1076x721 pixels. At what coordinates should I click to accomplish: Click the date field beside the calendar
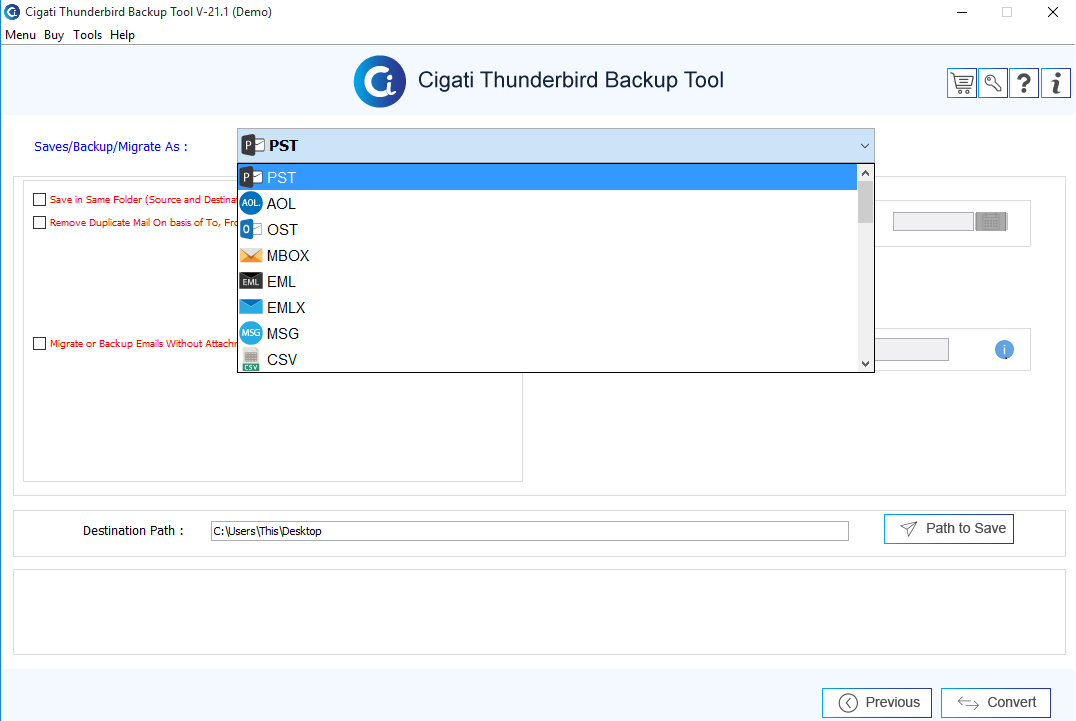(933, 222)
